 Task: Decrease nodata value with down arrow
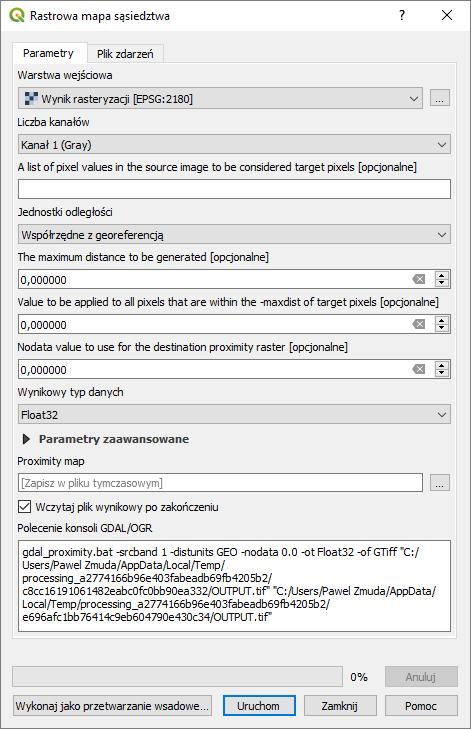tap(442, 373)
